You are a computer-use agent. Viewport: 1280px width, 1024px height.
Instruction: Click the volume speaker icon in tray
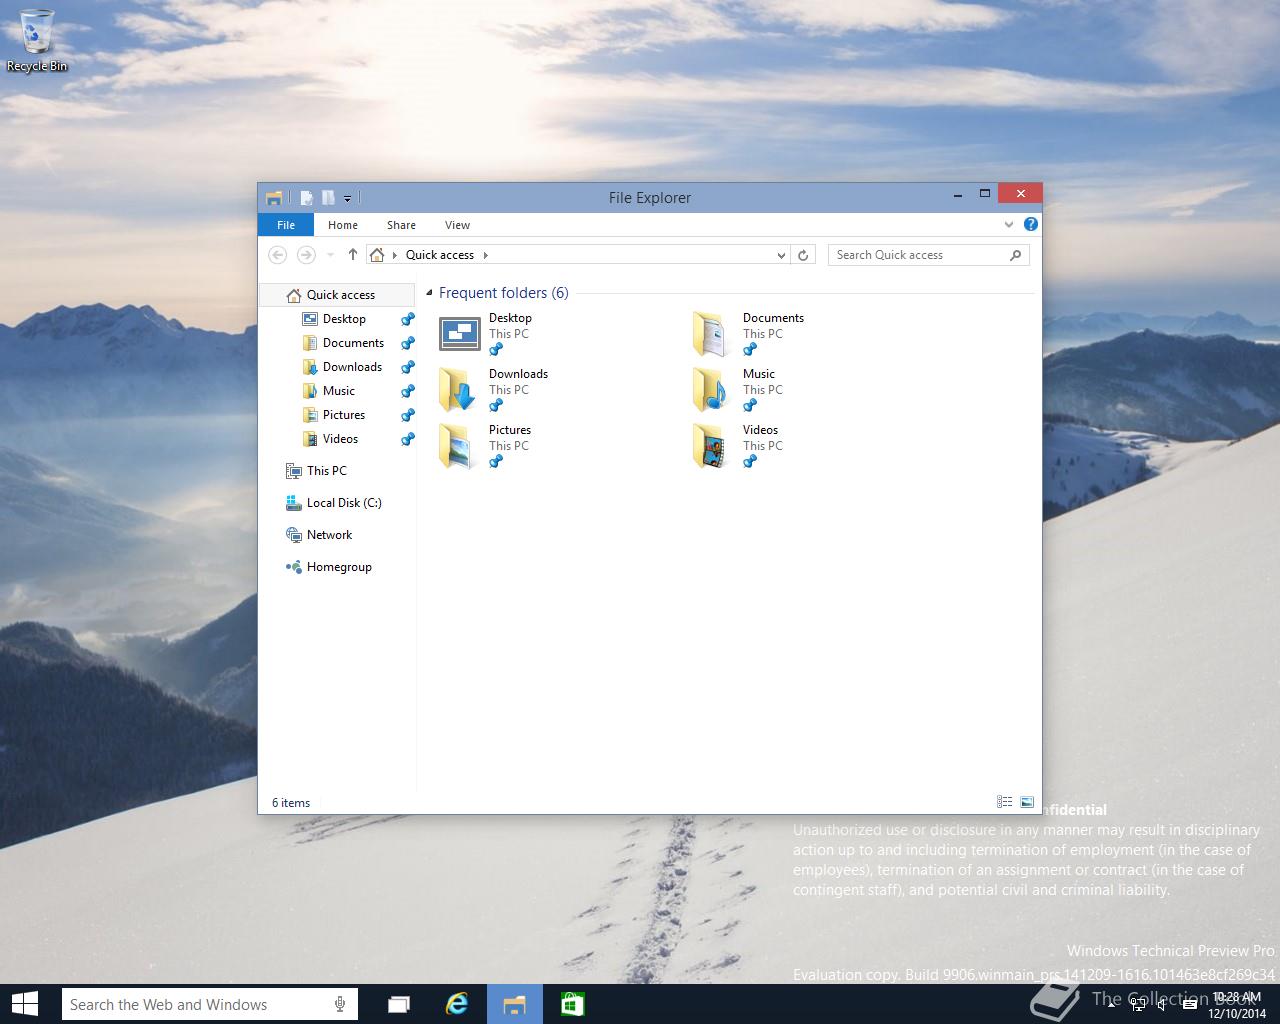pyautogui.click(x=1161, y=1005)
